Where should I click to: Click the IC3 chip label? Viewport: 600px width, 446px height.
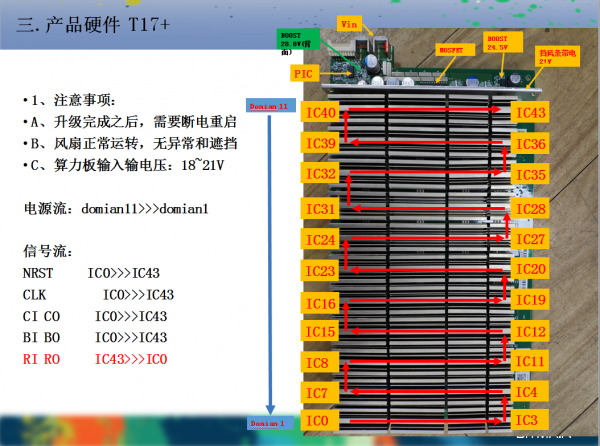(x=529, y=419)
